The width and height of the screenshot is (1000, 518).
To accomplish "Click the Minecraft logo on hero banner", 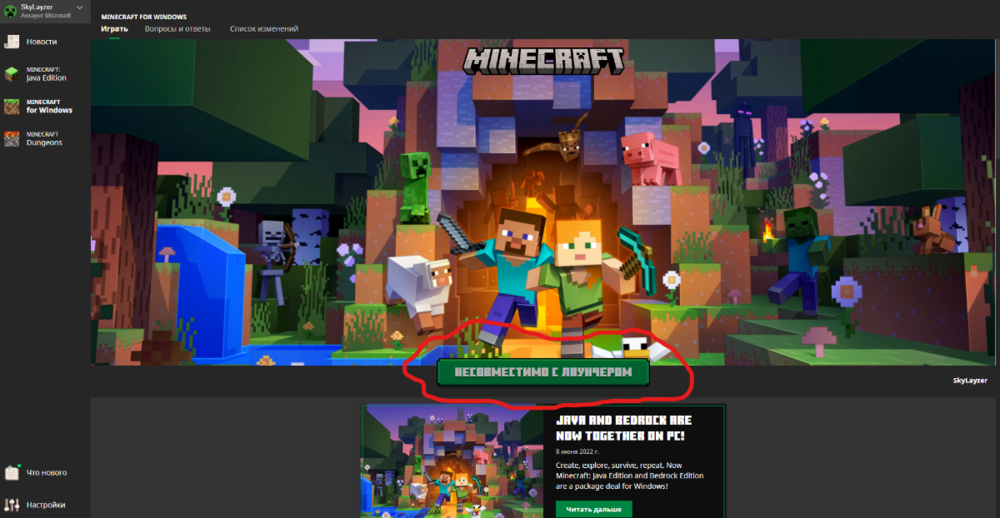I will 543,61.
